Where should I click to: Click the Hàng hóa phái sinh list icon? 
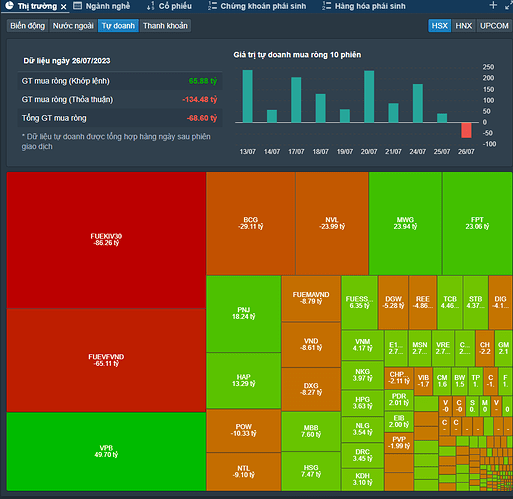pyautogui.click(x=327, y=6)
